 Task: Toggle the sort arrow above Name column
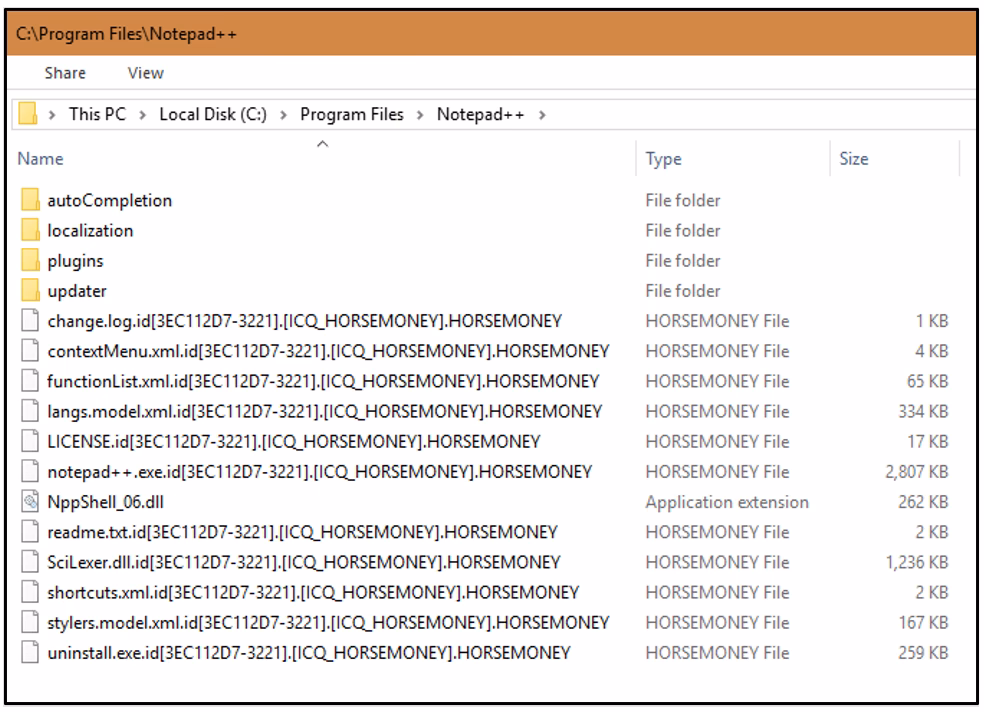tap(323, 144)
